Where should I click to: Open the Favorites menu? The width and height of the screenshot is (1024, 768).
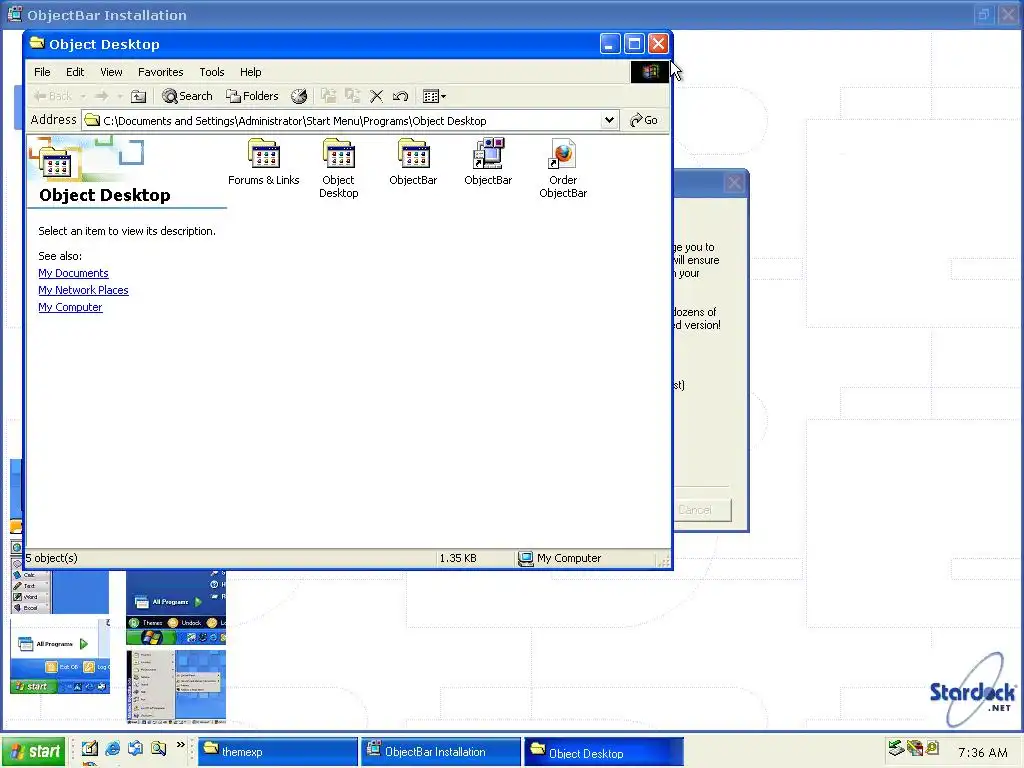(x=161, y=72)
